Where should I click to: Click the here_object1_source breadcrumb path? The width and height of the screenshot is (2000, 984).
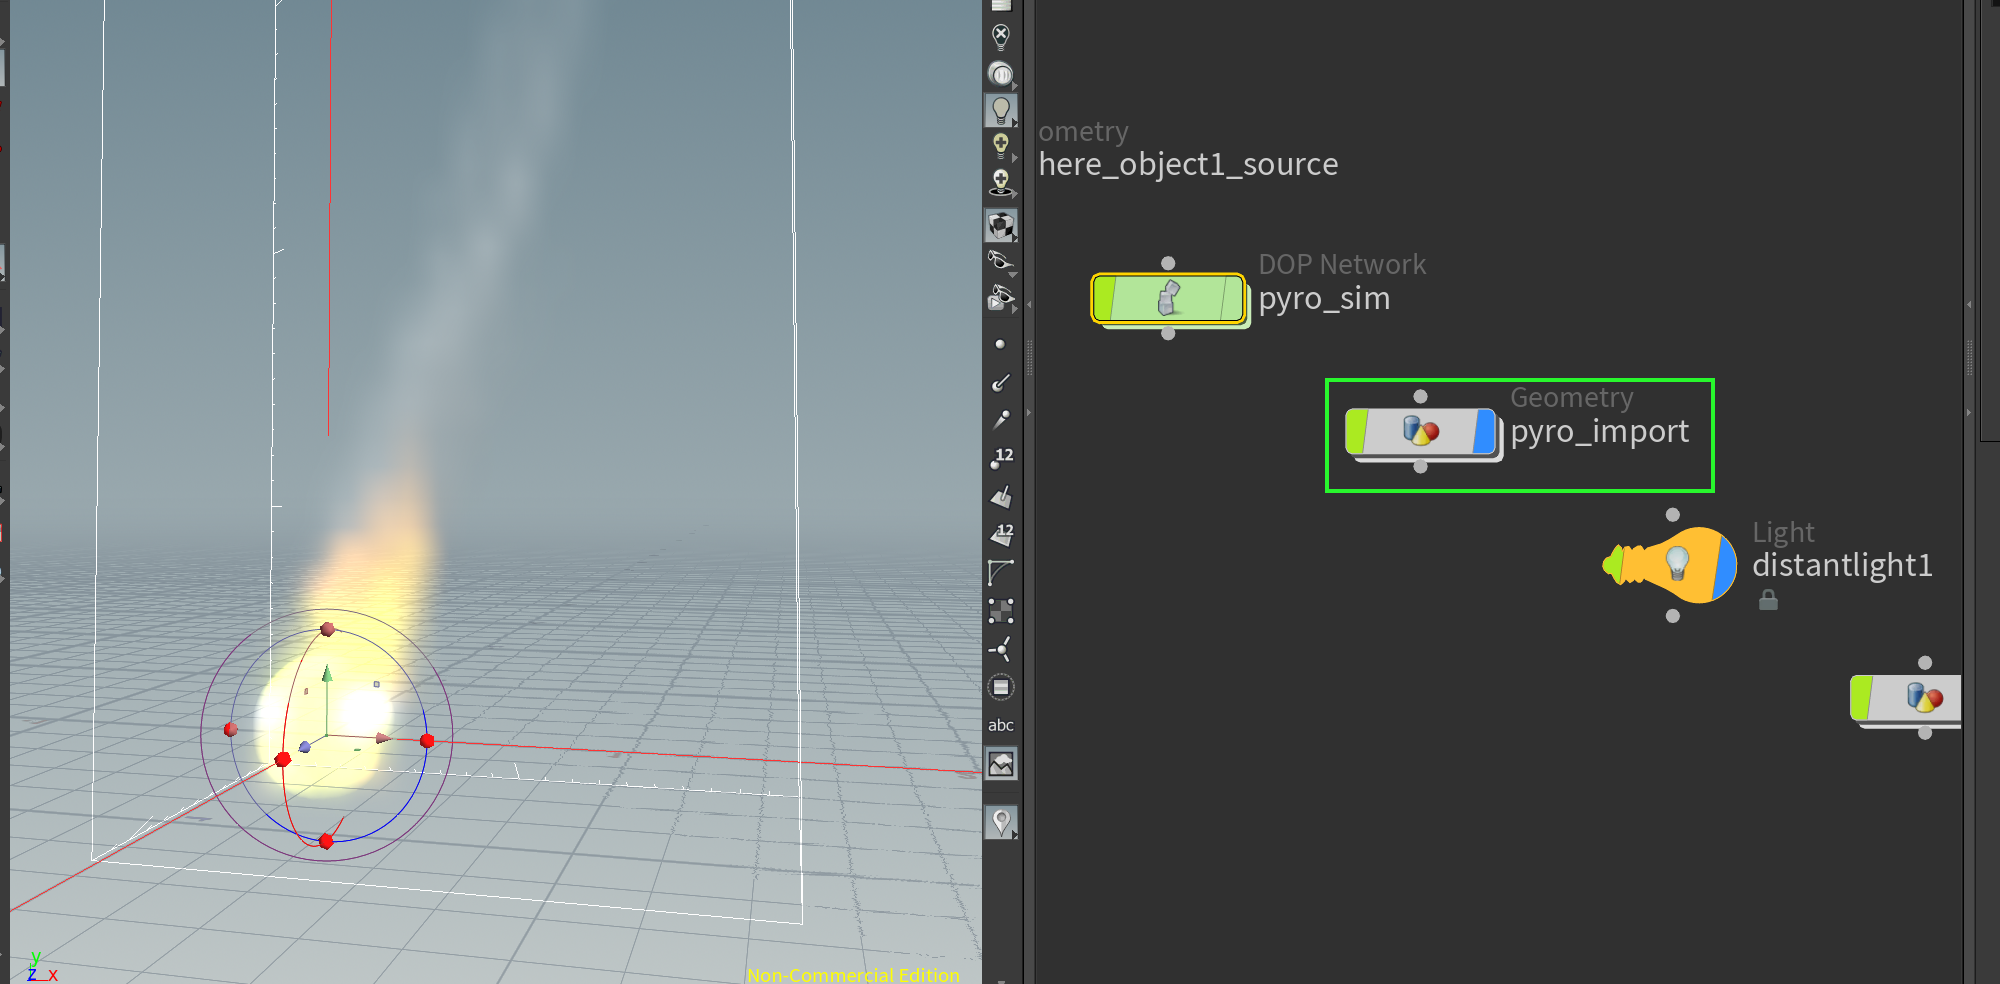[x=1186, y=164]
